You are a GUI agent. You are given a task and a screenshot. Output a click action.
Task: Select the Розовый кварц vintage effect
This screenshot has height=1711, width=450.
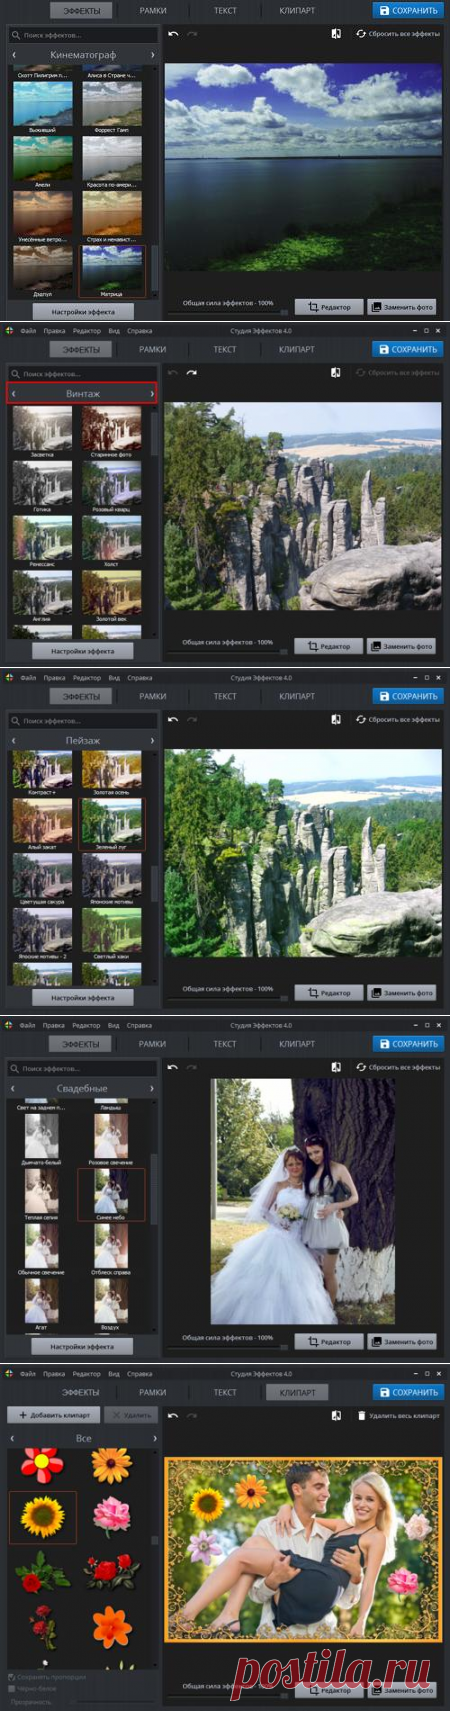pyautogui.click(x=112, y=486)
